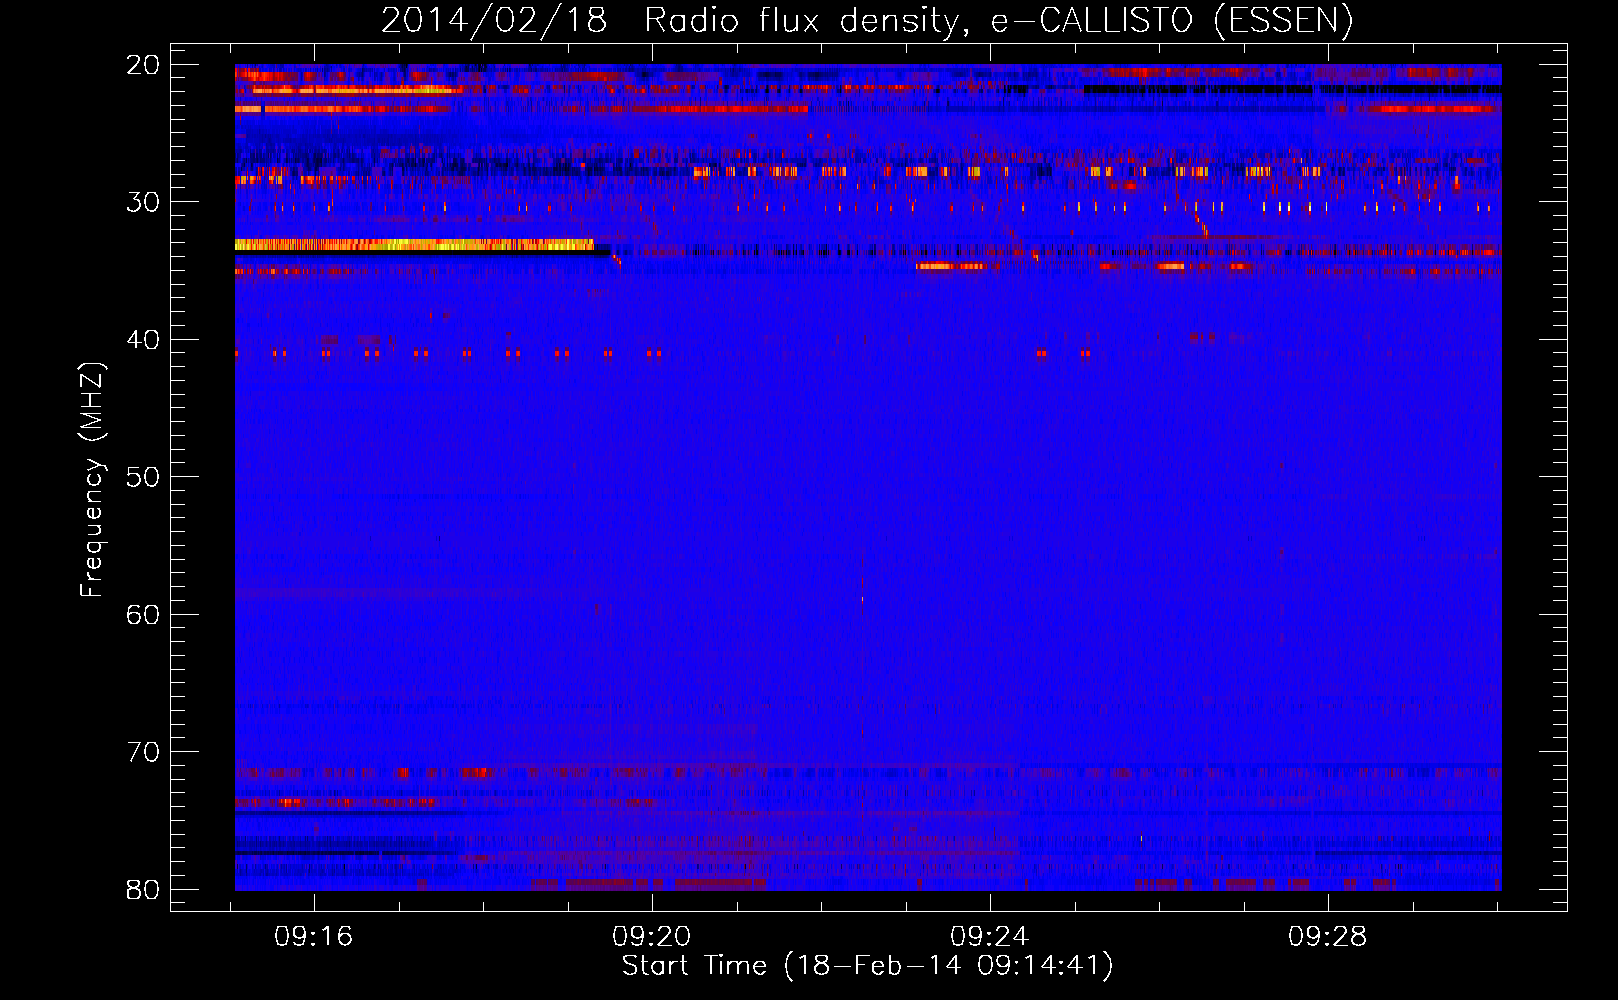Image resolution: width=1618 pixels, height=1000 pixels.
Task: Click the 09:16 time tick label
Action: point(314,936)
